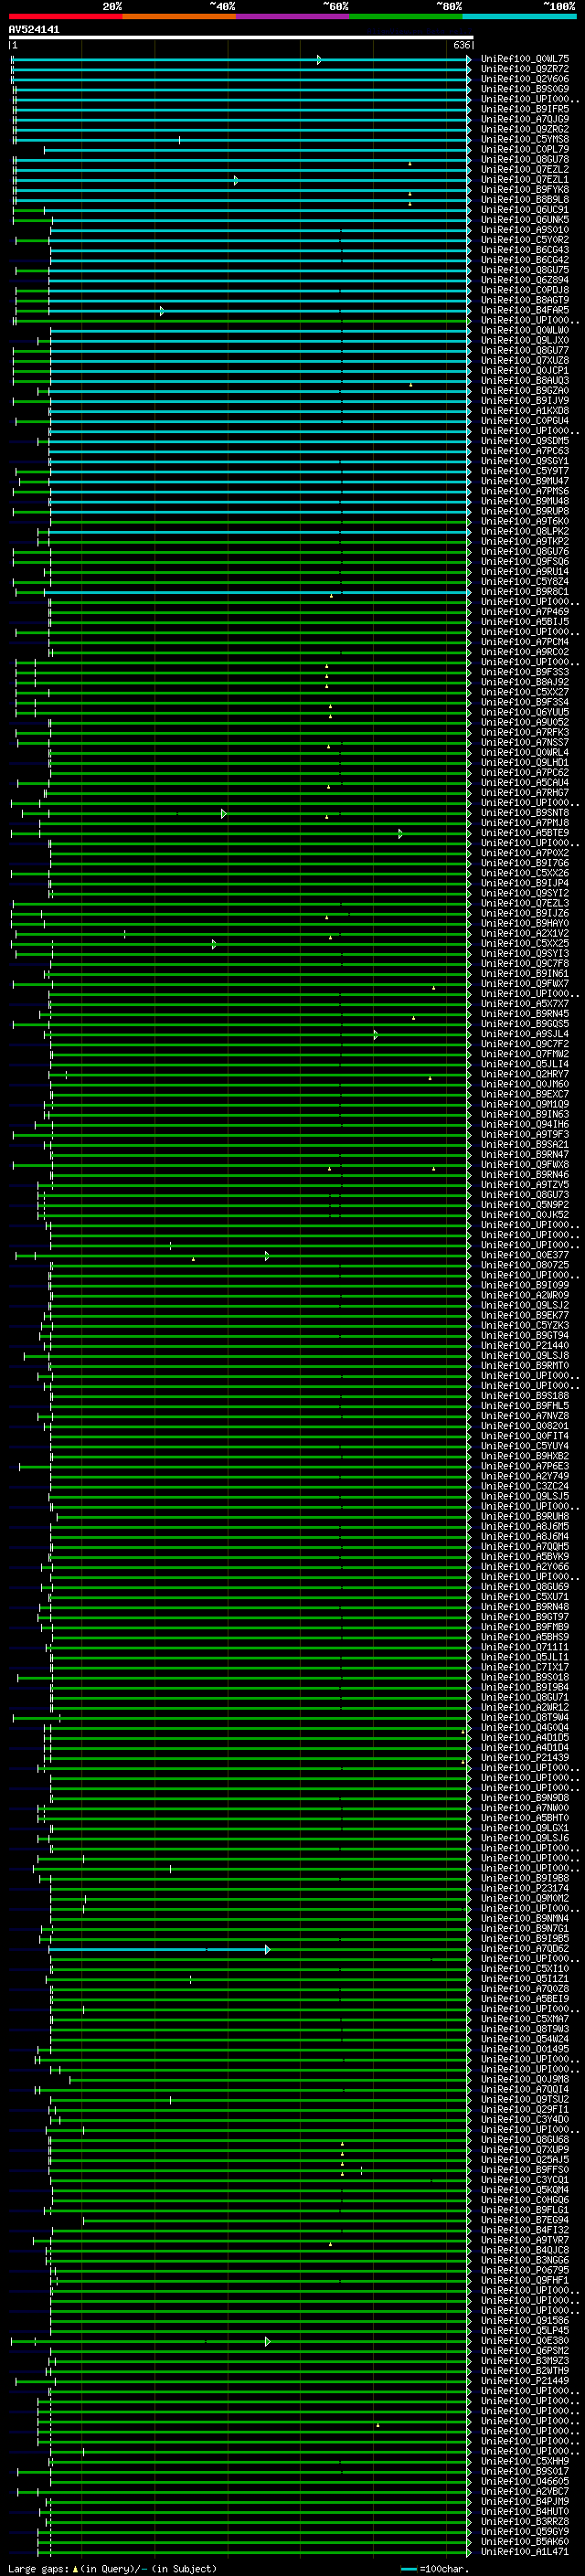This screenshot has height=2576, width=585.
Task: Click label UniRef100_C5YUY4
Action: pos(525,1446)
